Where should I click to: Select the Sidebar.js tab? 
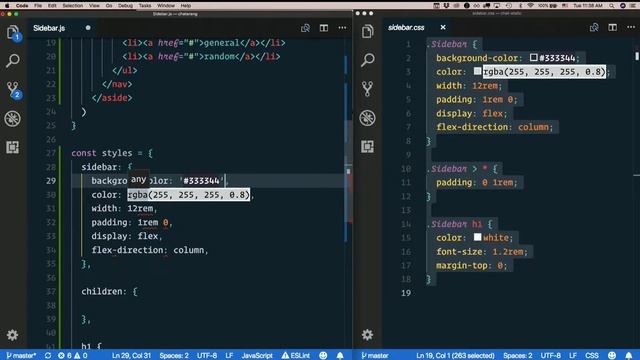(49, 28)
